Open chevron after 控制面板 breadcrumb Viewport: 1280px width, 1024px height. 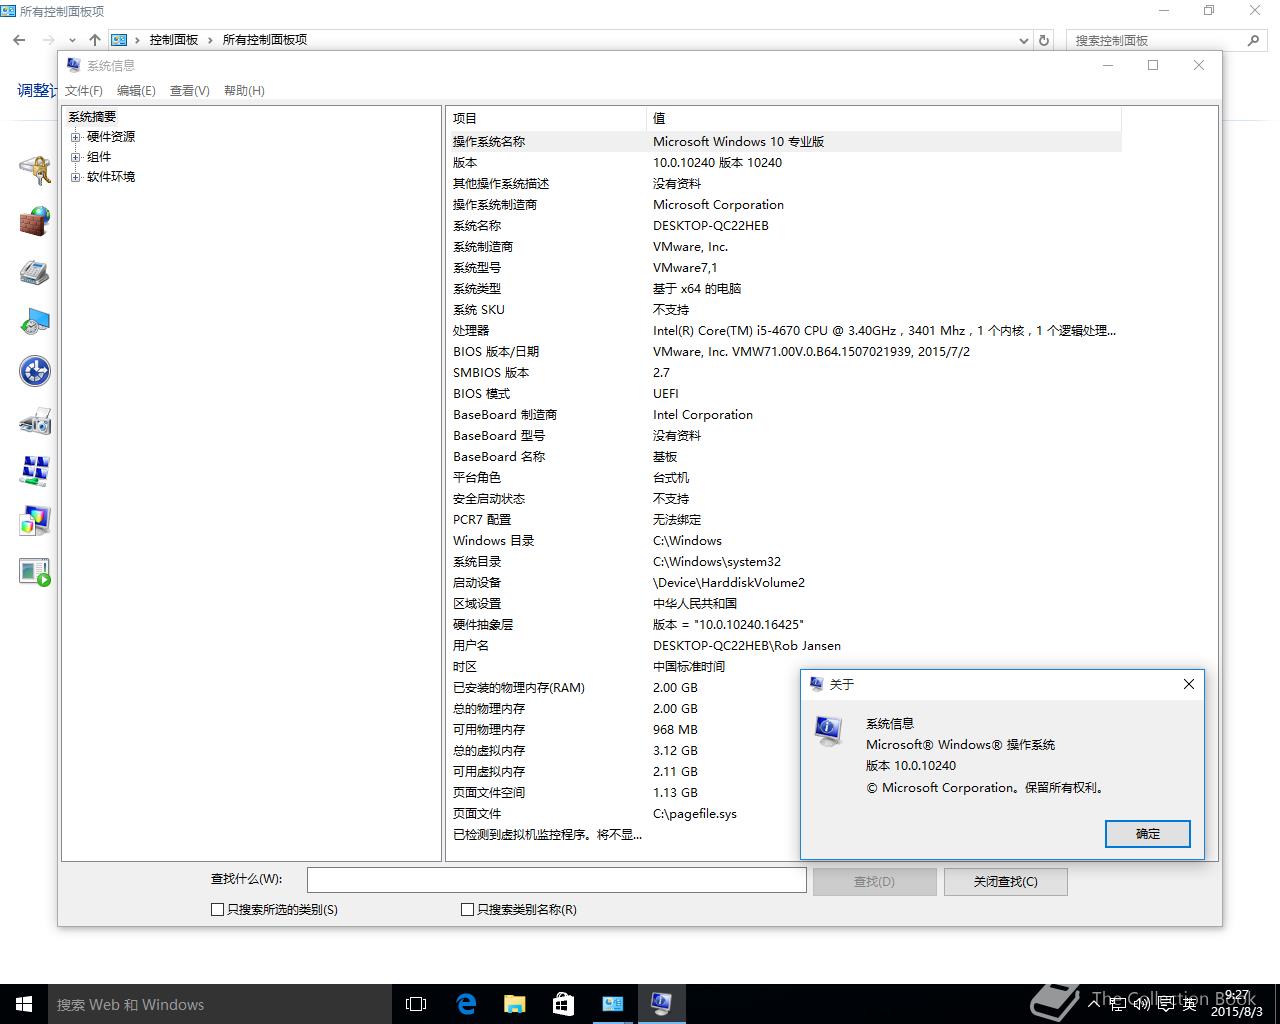click(x=210, y=40)
